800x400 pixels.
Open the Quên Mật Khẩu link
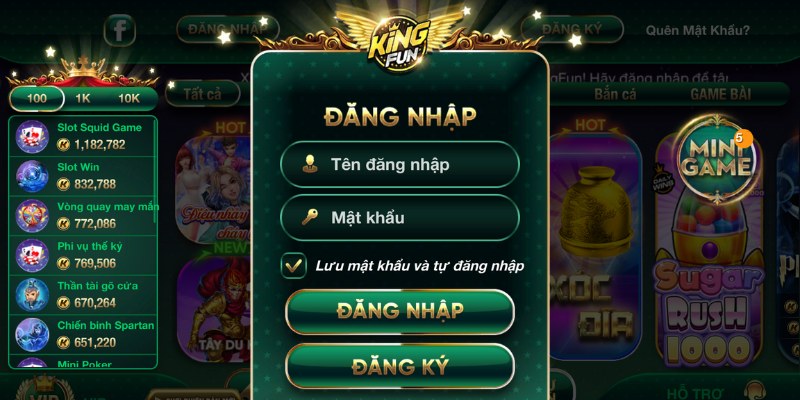tap(697, 30)
